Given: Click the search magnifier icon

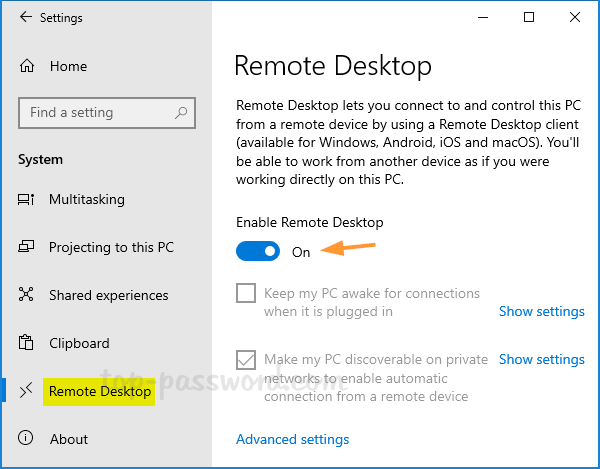Looking at the screenshot, I should coord(181,113).
